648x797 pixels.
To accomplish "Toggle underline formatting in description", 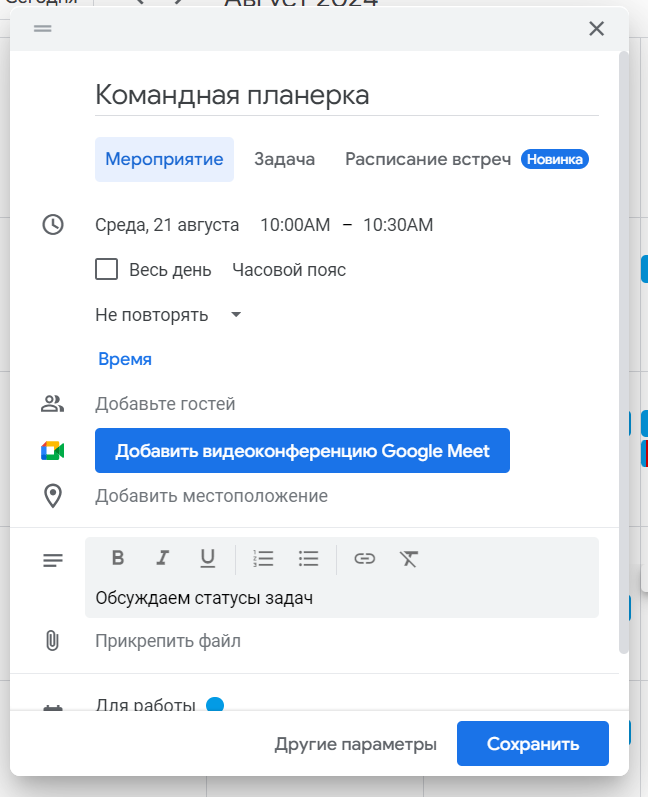I will point(207,558).
